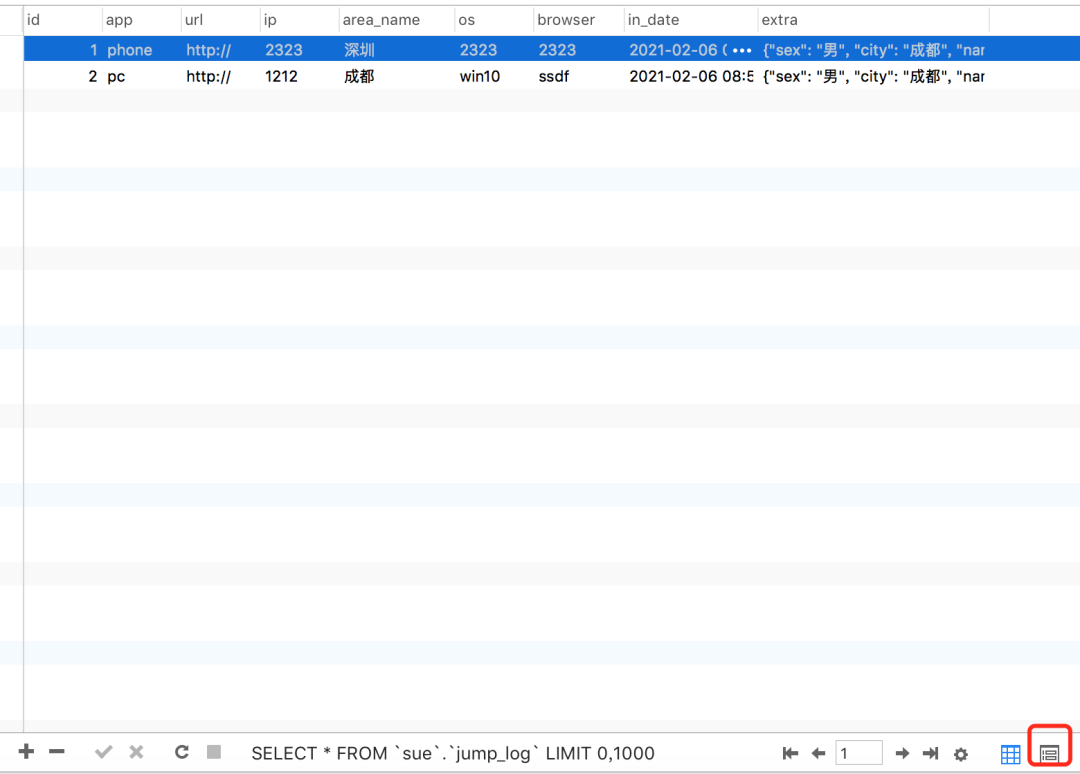1080x774 pixels.
Task: Add a new record with the plus icon
Action: tap(26, 752)
